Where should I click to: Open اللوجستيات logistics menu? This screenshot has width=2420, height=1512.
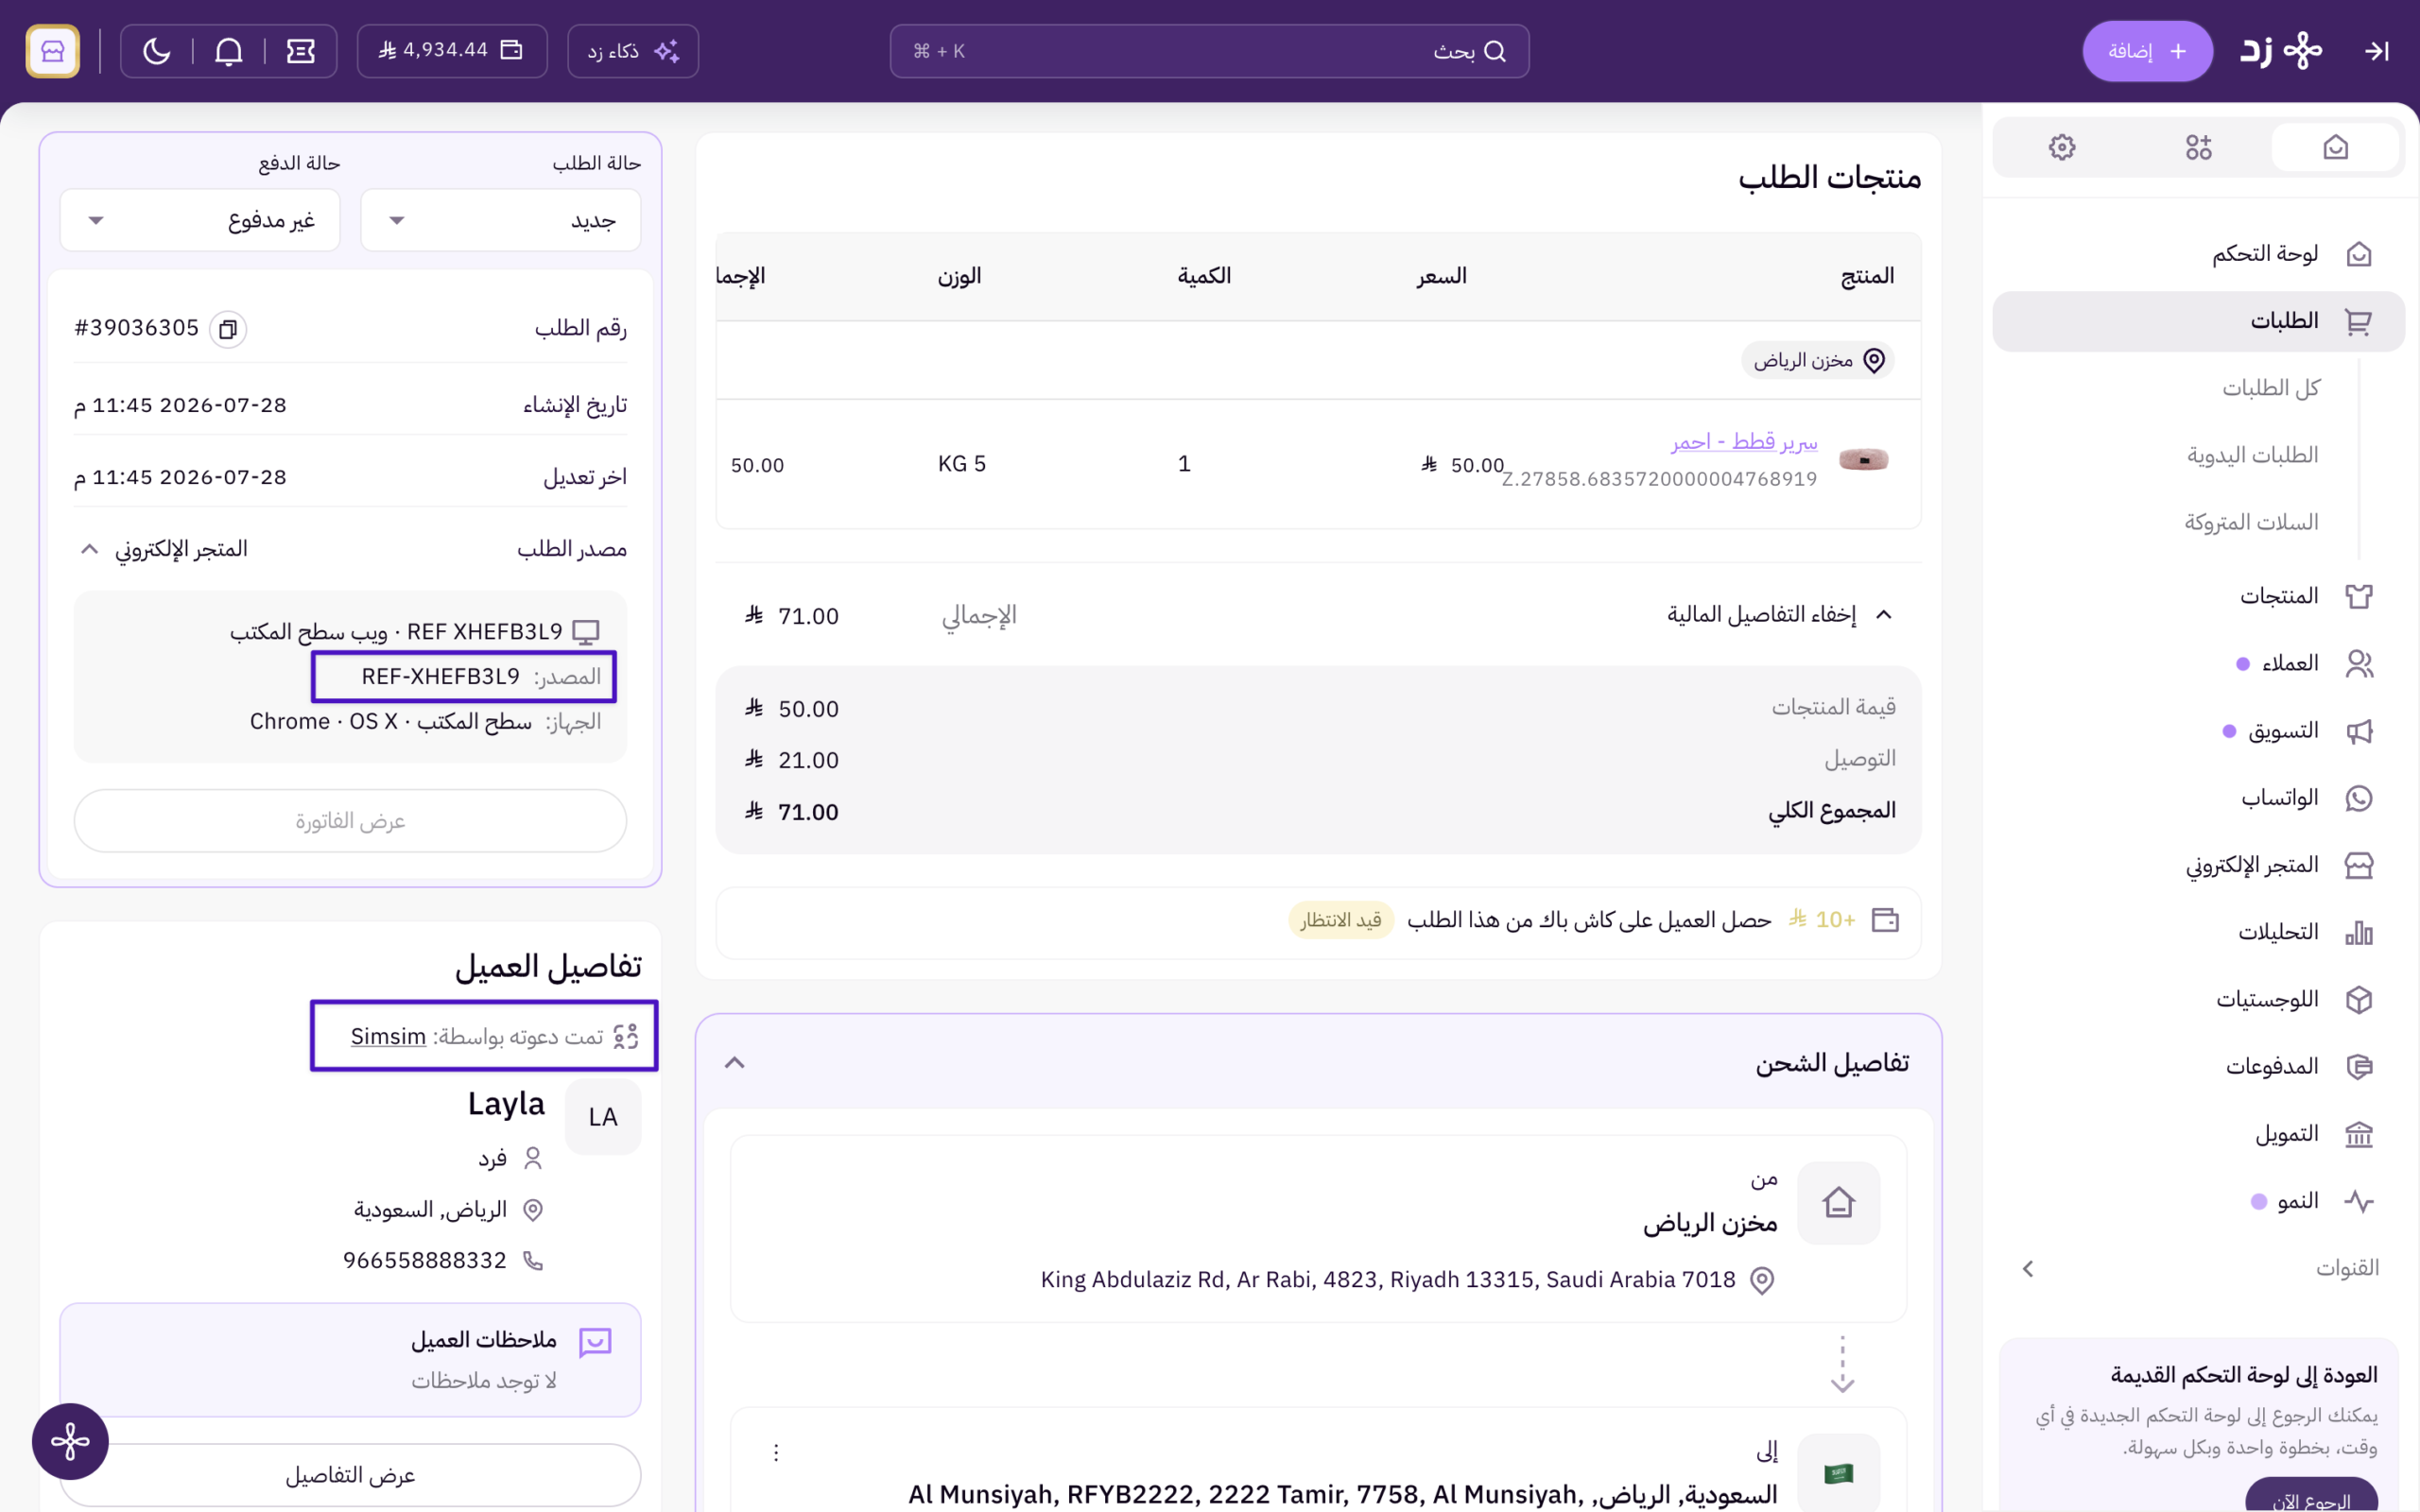tap(2198, 999)
